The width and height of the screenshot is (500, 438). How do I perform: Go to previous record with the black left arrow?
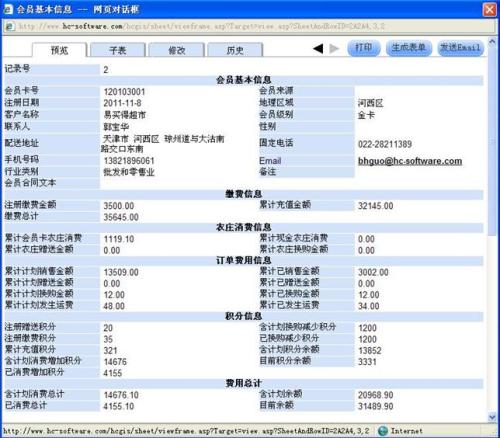318,49
